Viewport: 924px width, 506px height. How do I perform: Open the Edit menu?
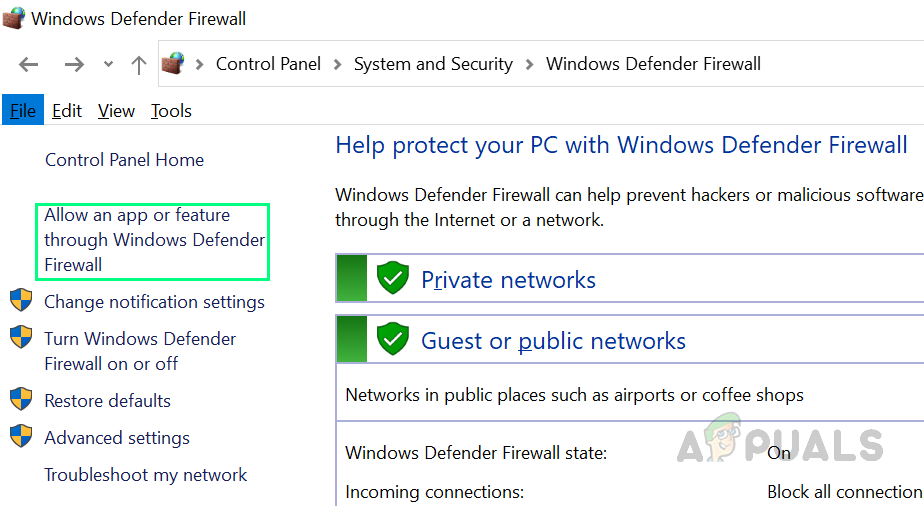67,111
